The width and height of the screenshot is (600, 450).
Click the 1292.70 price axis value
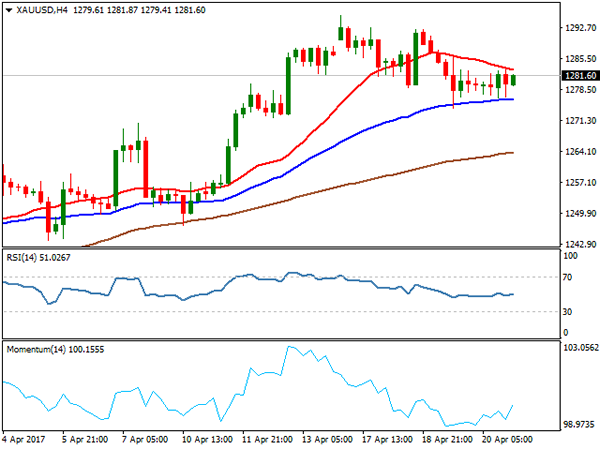(580, 28)
